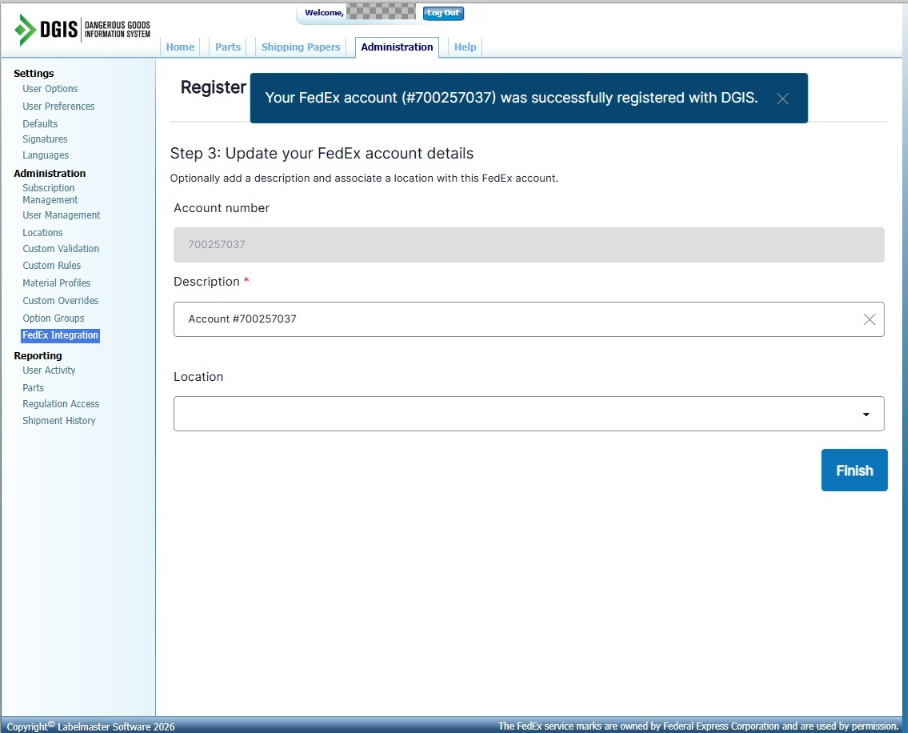This screenshot has width=908, height=733.
Task: Switch to the Parts tab
Action: (228, 47)
